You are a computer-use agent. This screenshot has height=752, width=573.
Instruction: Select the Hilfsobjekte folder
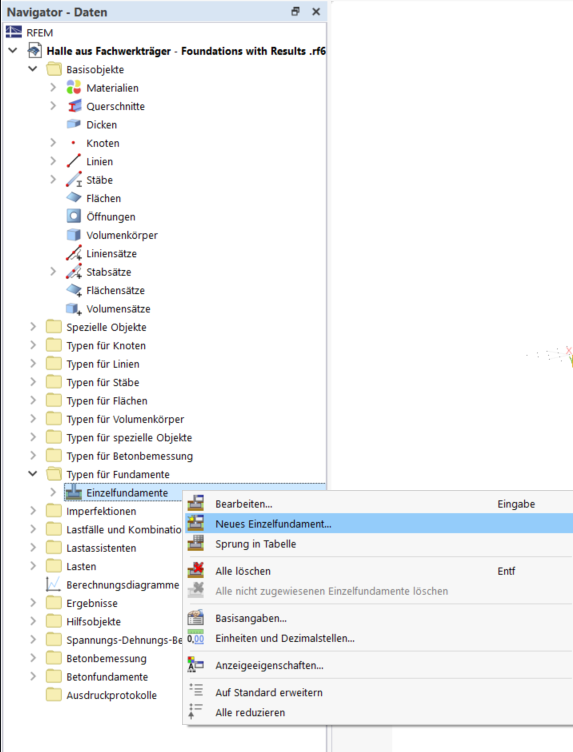[94, 621]
